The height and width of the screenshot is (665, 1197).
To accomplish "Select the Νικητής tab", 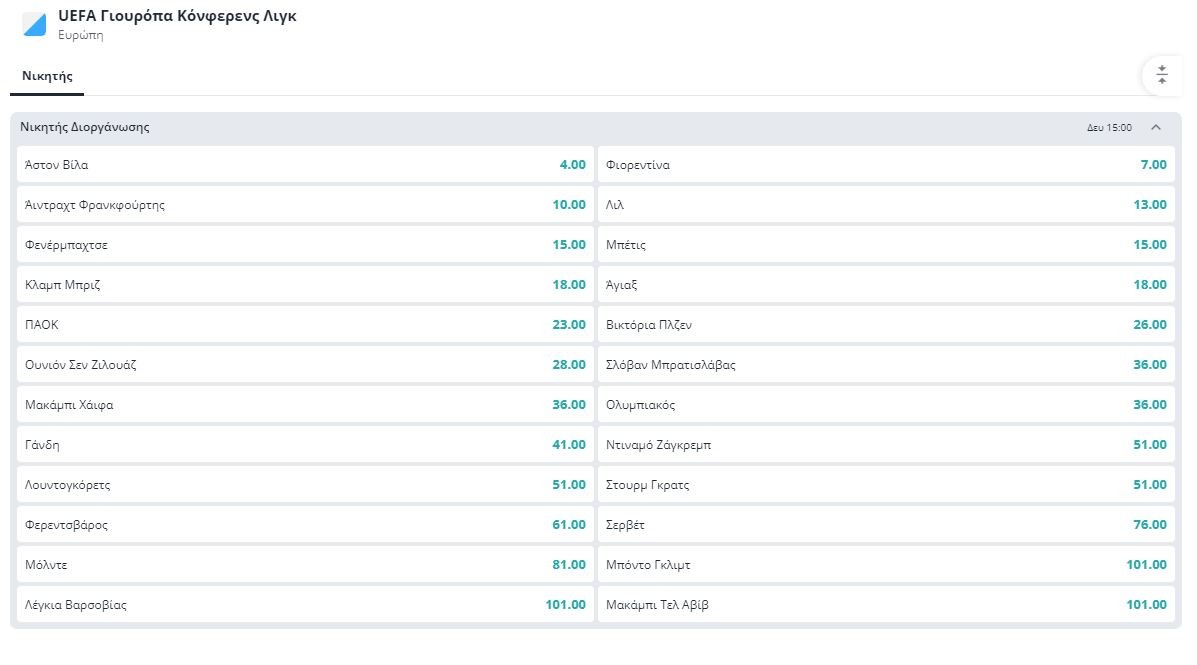I will pos(47,76).
